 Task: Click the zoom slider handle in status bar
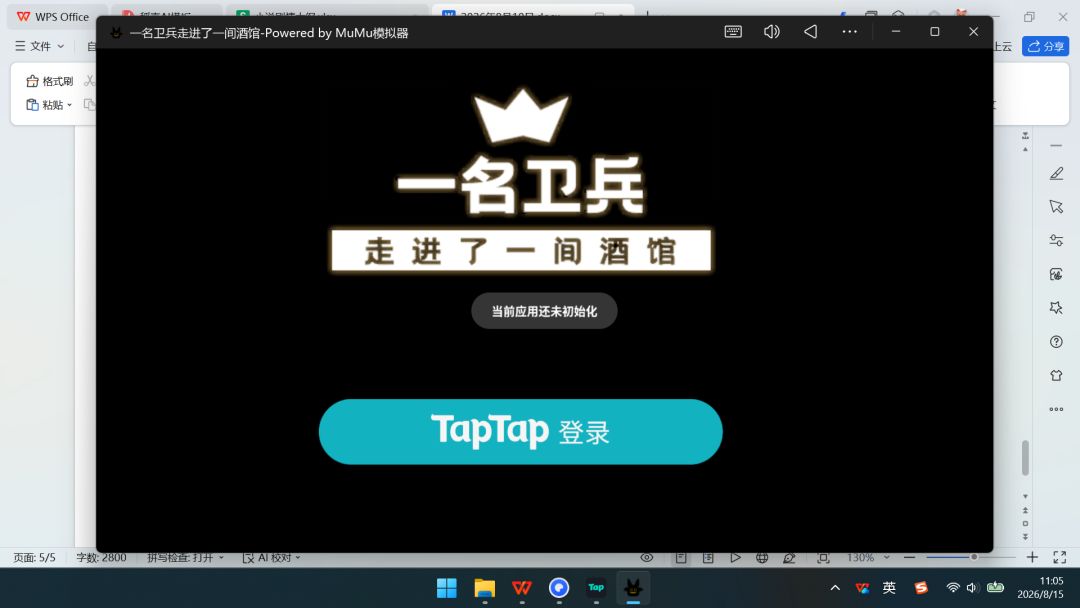click(974, 557)
